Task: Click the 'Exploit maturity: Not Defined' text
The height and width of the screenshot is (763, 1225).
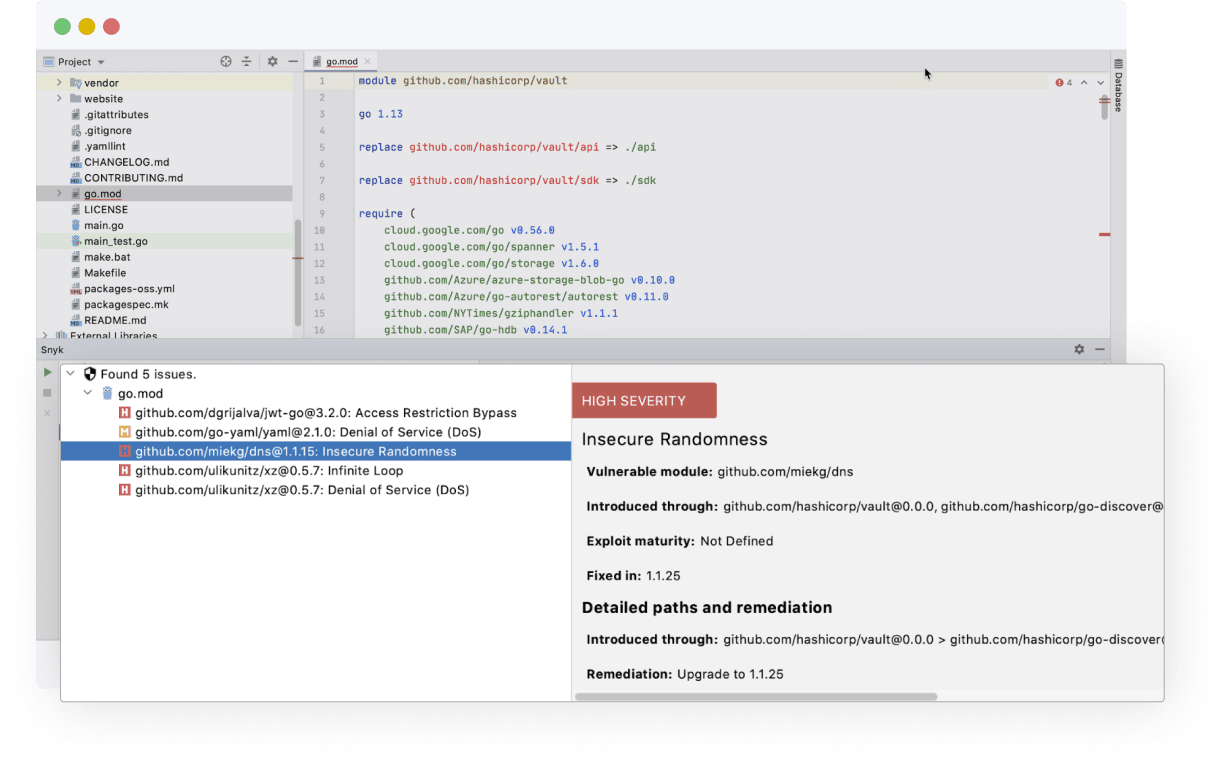Action: (x=680, y=541)
